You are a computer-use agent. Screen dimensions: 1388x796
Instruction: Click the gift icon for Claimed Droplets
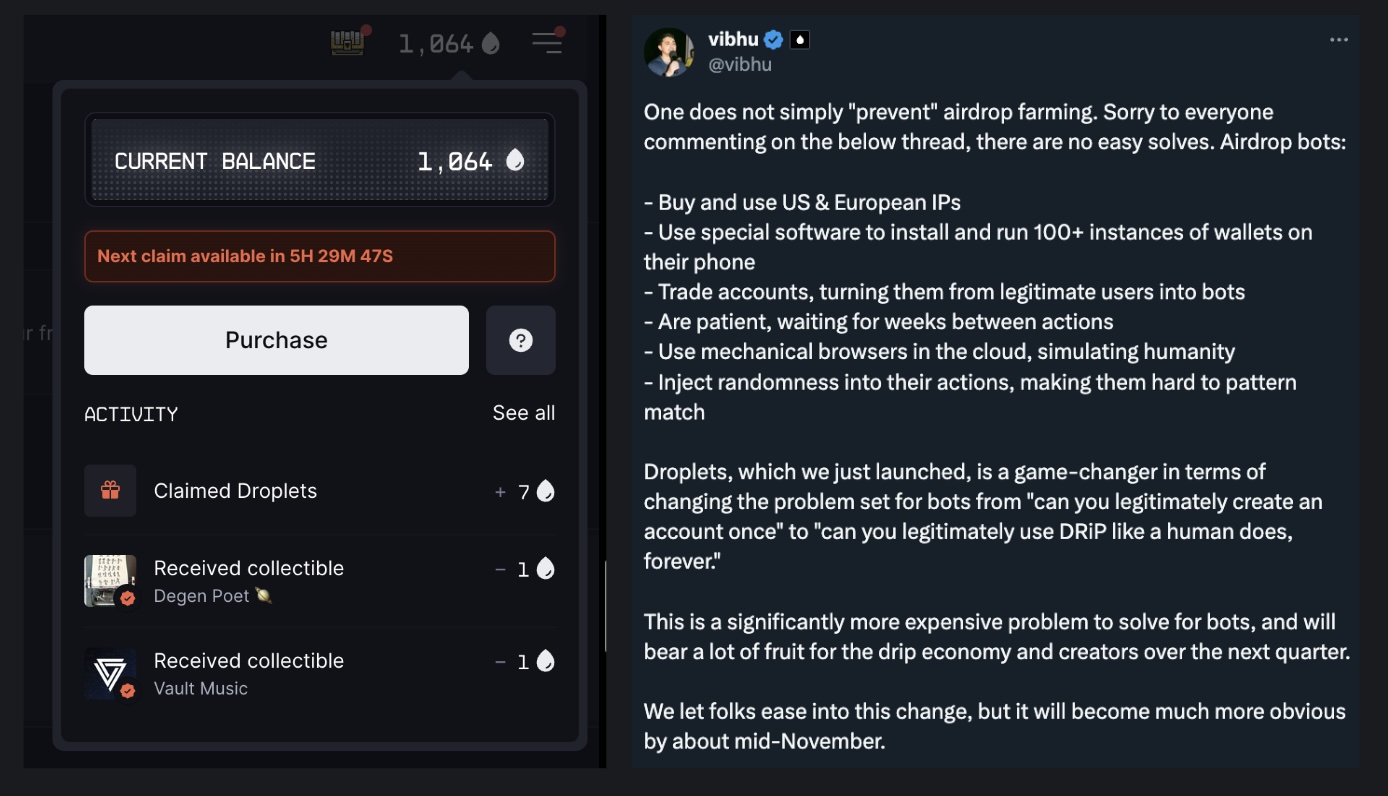[x=110, y=490]
